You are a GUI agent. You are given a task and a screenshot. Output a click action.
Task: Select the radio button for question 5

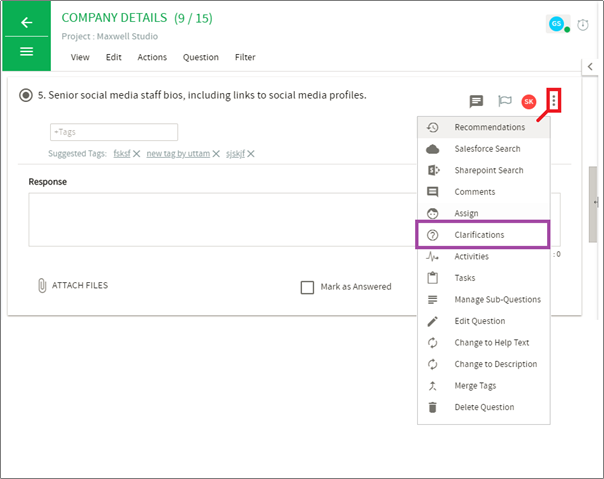[x=26, y=95]
